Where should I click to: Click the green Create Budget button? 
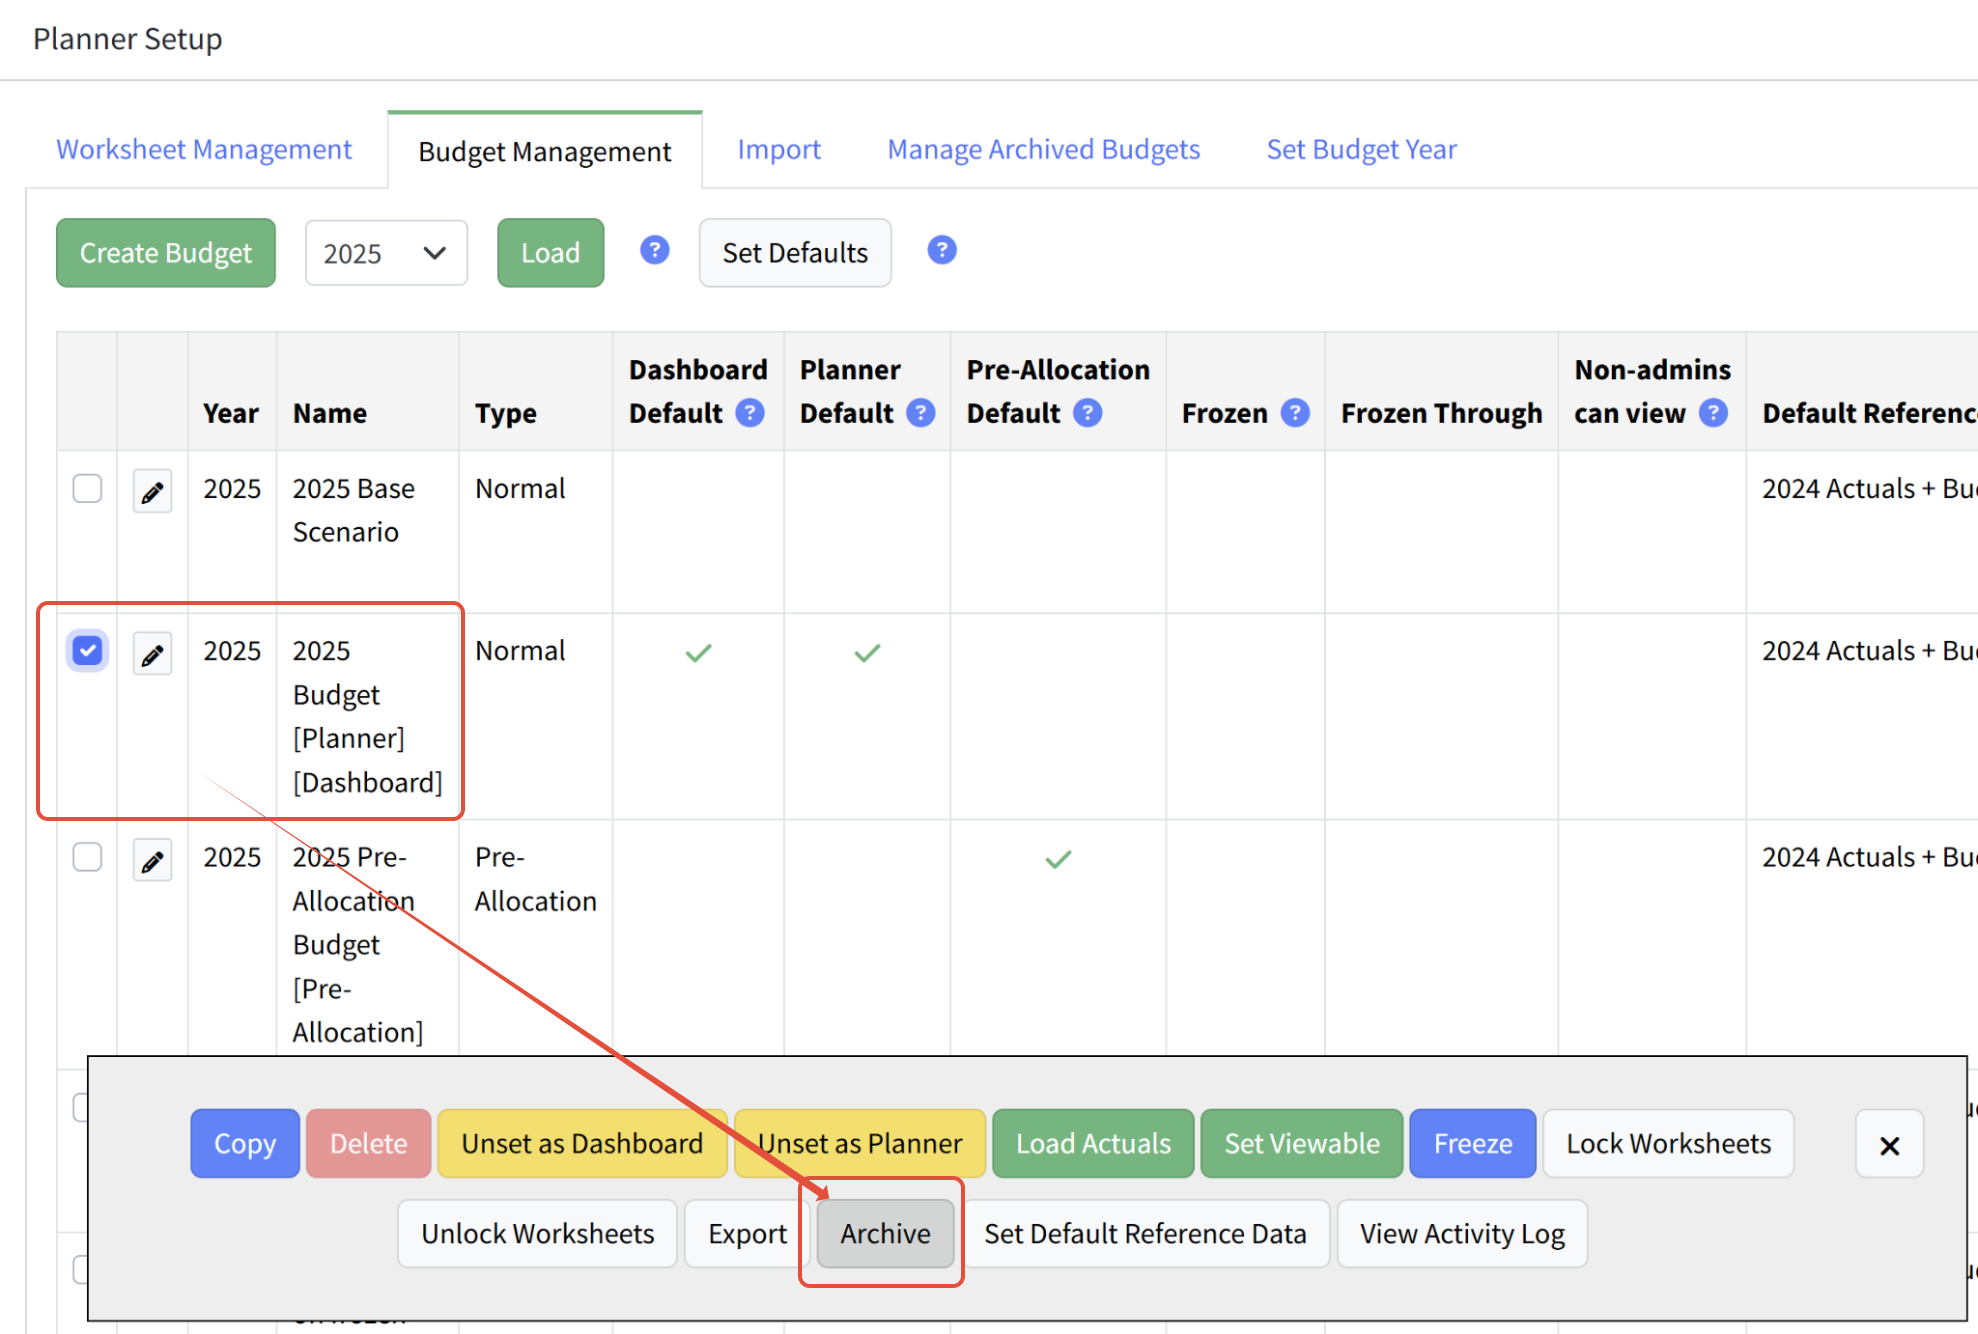(166, 253)
